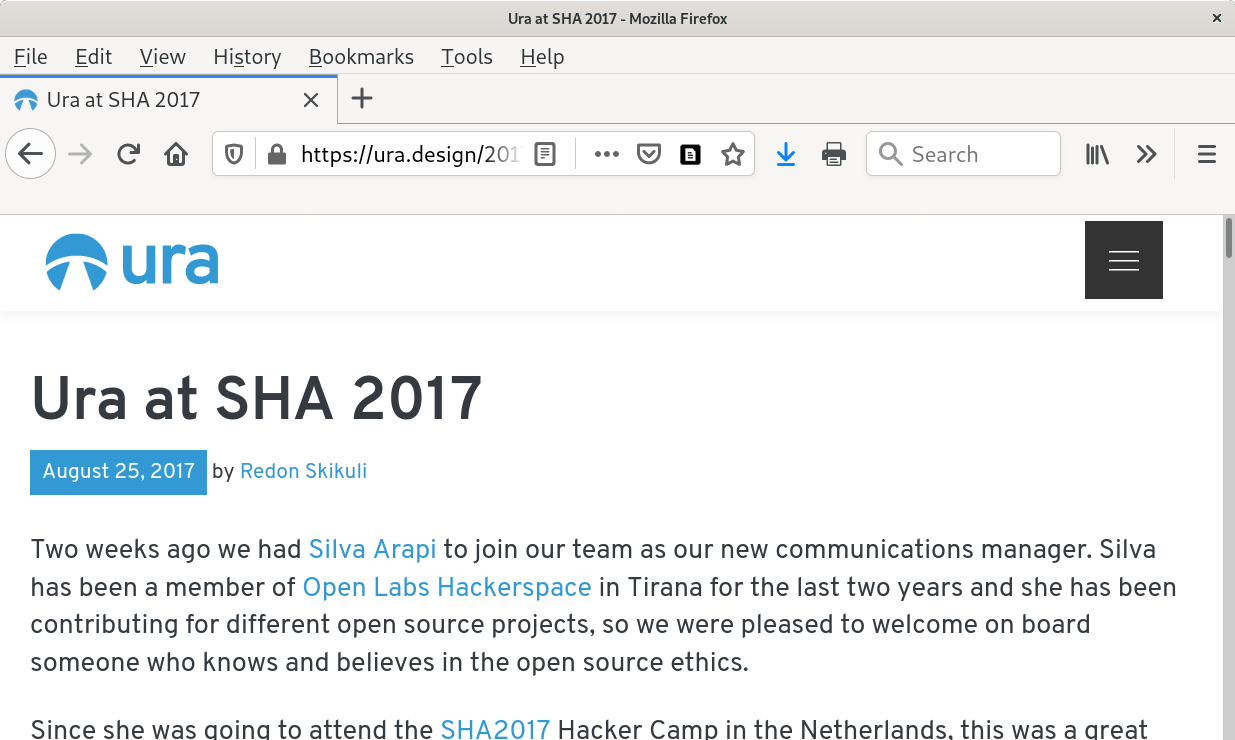
Task: Open Firefox application hamburger menu
Action: [1207, 154]
